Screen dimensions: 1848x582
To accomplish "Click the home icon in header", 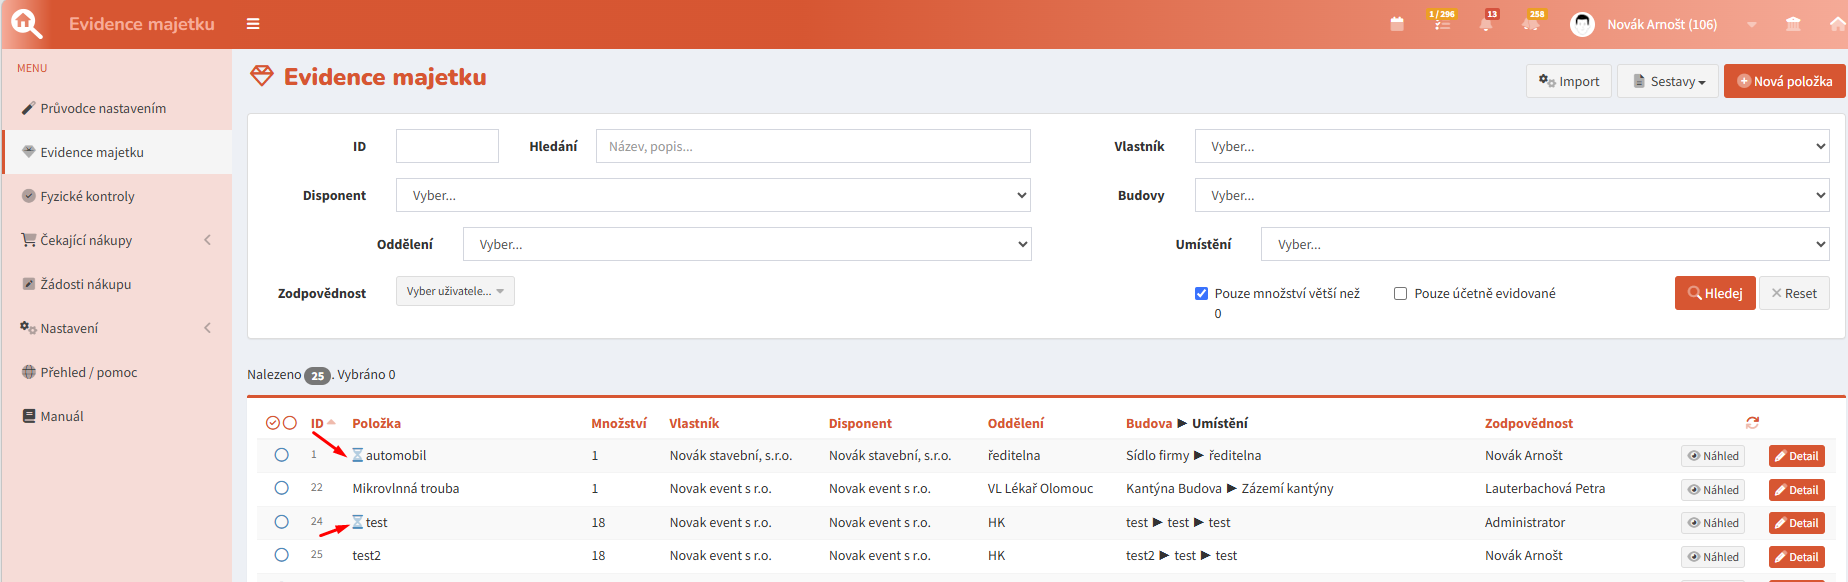I will coord(1837,24).
